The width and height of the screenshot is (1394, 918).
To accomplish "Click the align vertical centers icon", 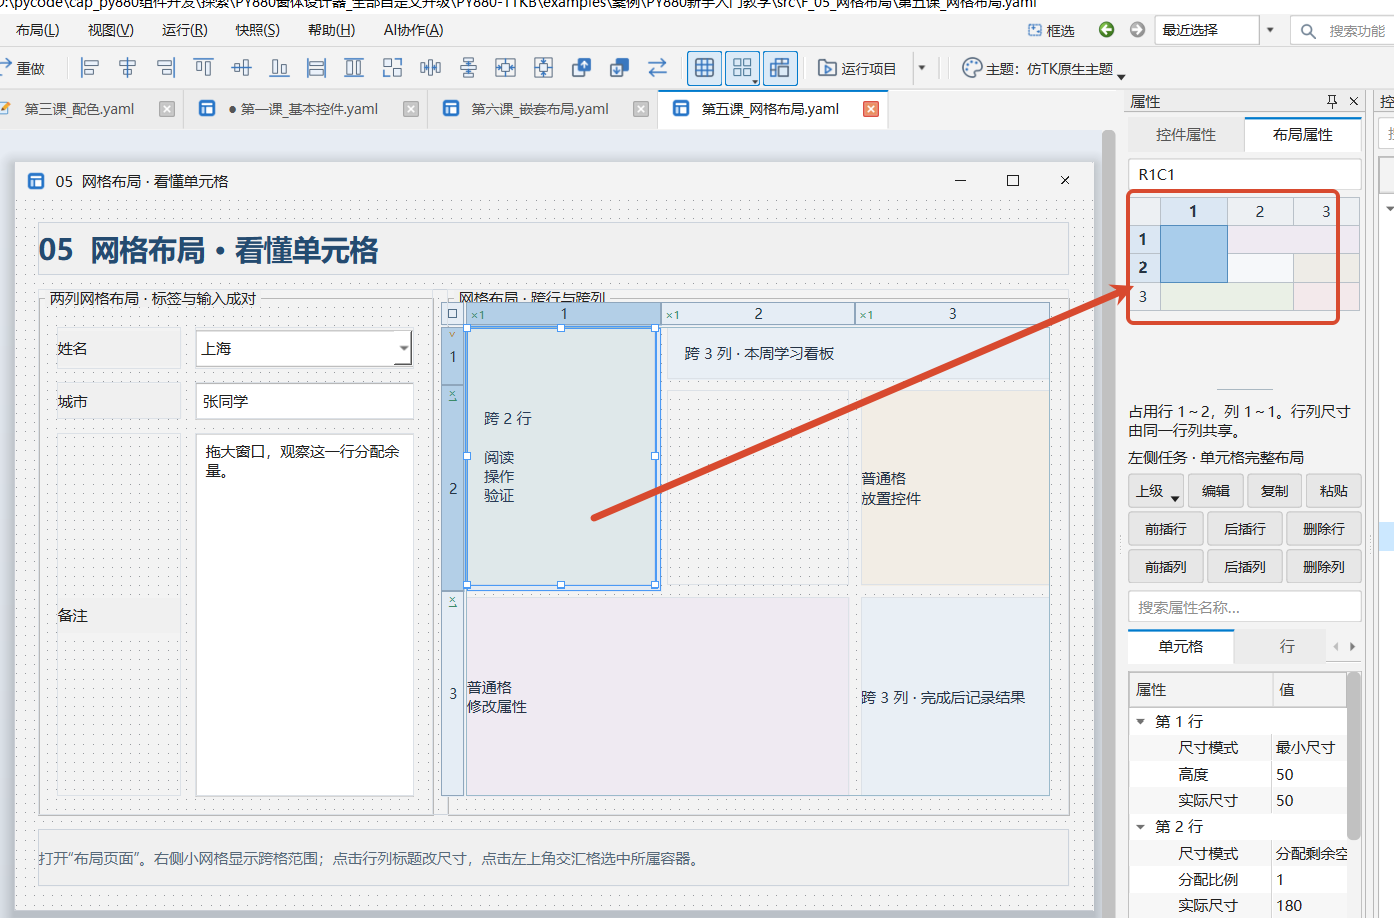I will pos(242,68).
